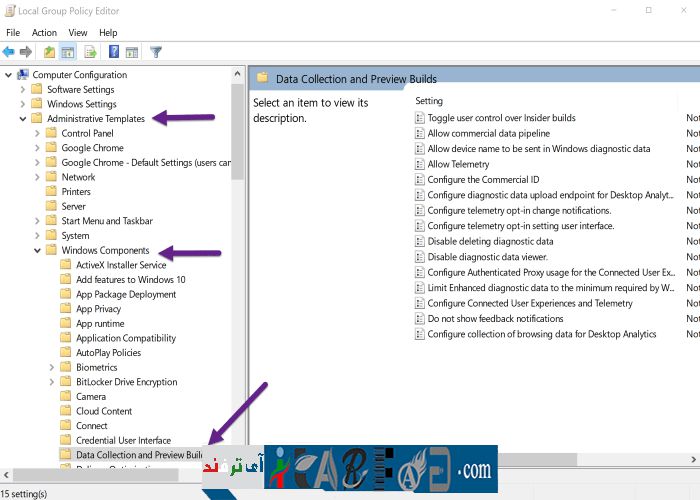The width and height of the screenshot is (700, 500).
Task: Click the console tree vertical scrollbar
Action: pos(238,250)
